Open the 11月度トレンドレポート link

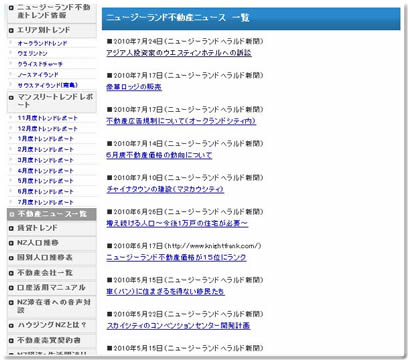(x=47, y=118)
